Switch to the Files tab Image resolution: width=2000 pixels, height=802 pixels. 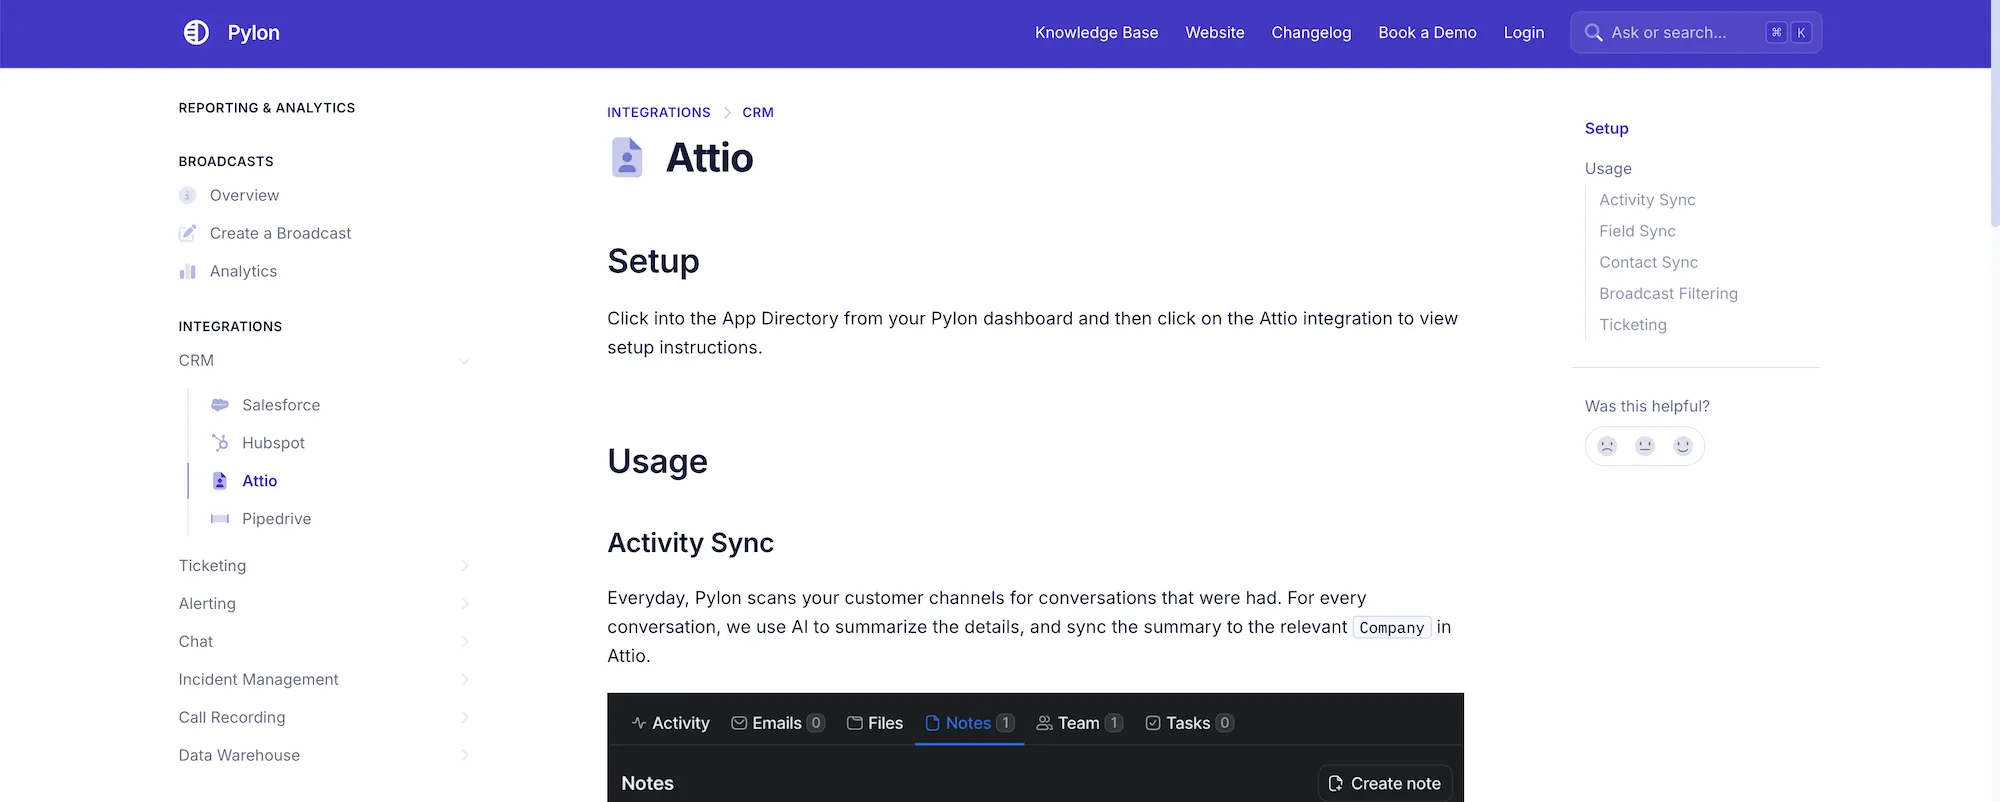[875, 723]
